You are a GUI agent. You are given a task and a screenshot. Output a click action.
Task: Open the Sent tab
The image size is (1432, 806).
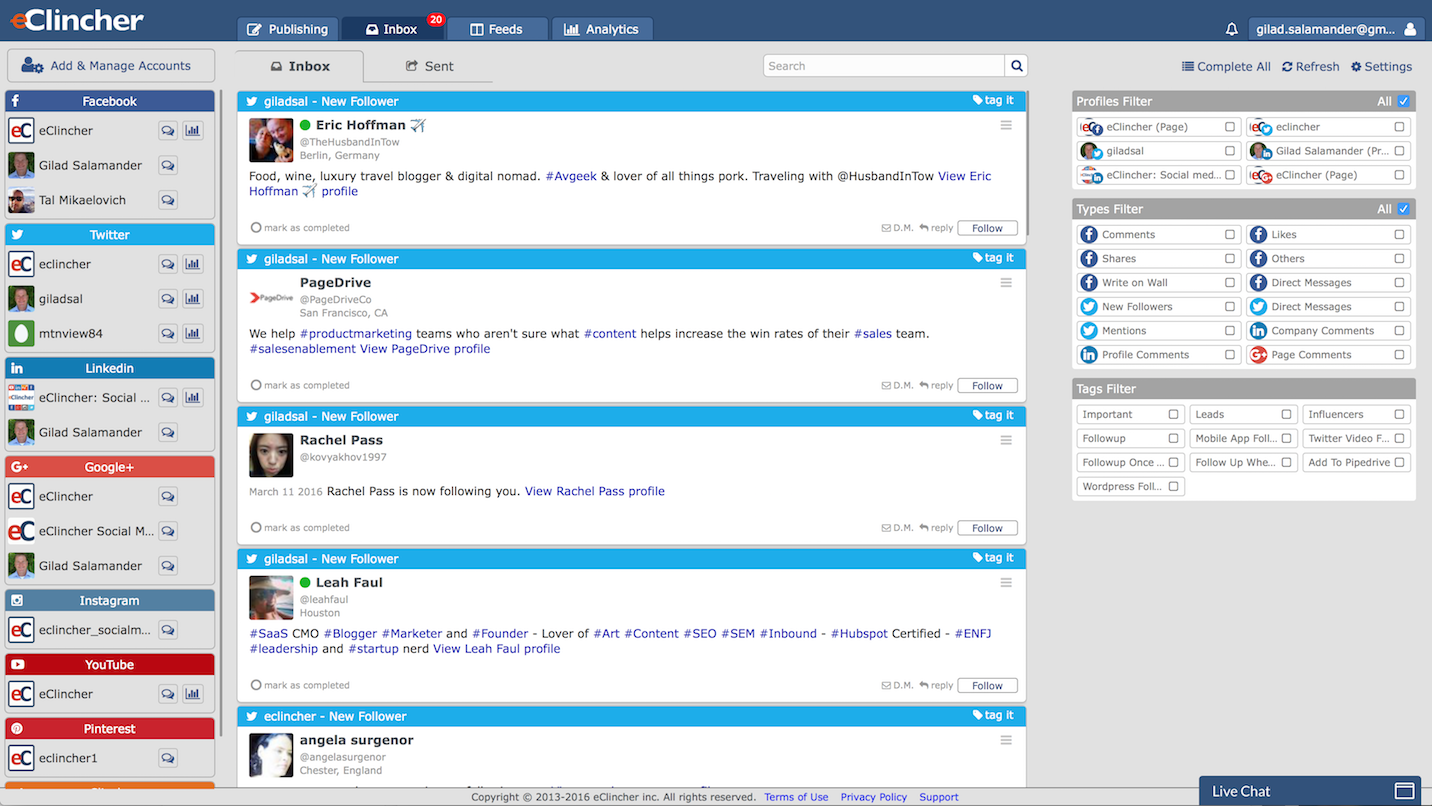coord(429,66)
